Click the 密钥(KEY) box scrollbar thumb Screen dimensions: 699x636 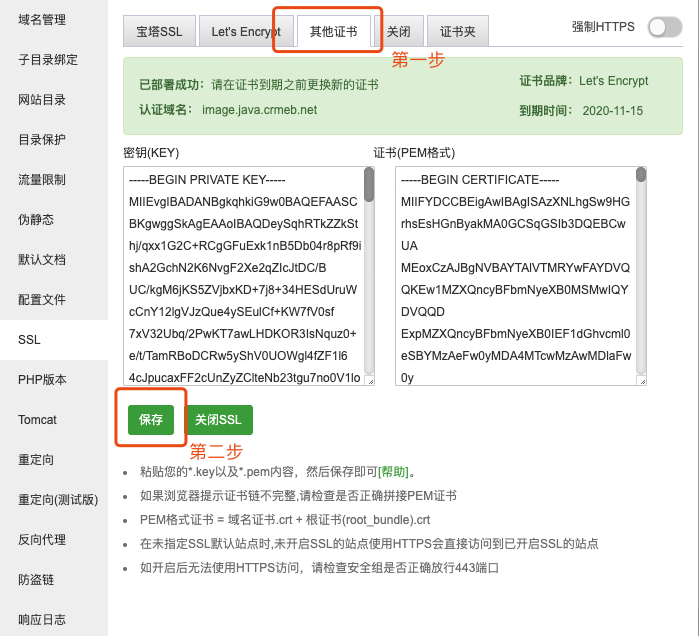click(369, 185)
